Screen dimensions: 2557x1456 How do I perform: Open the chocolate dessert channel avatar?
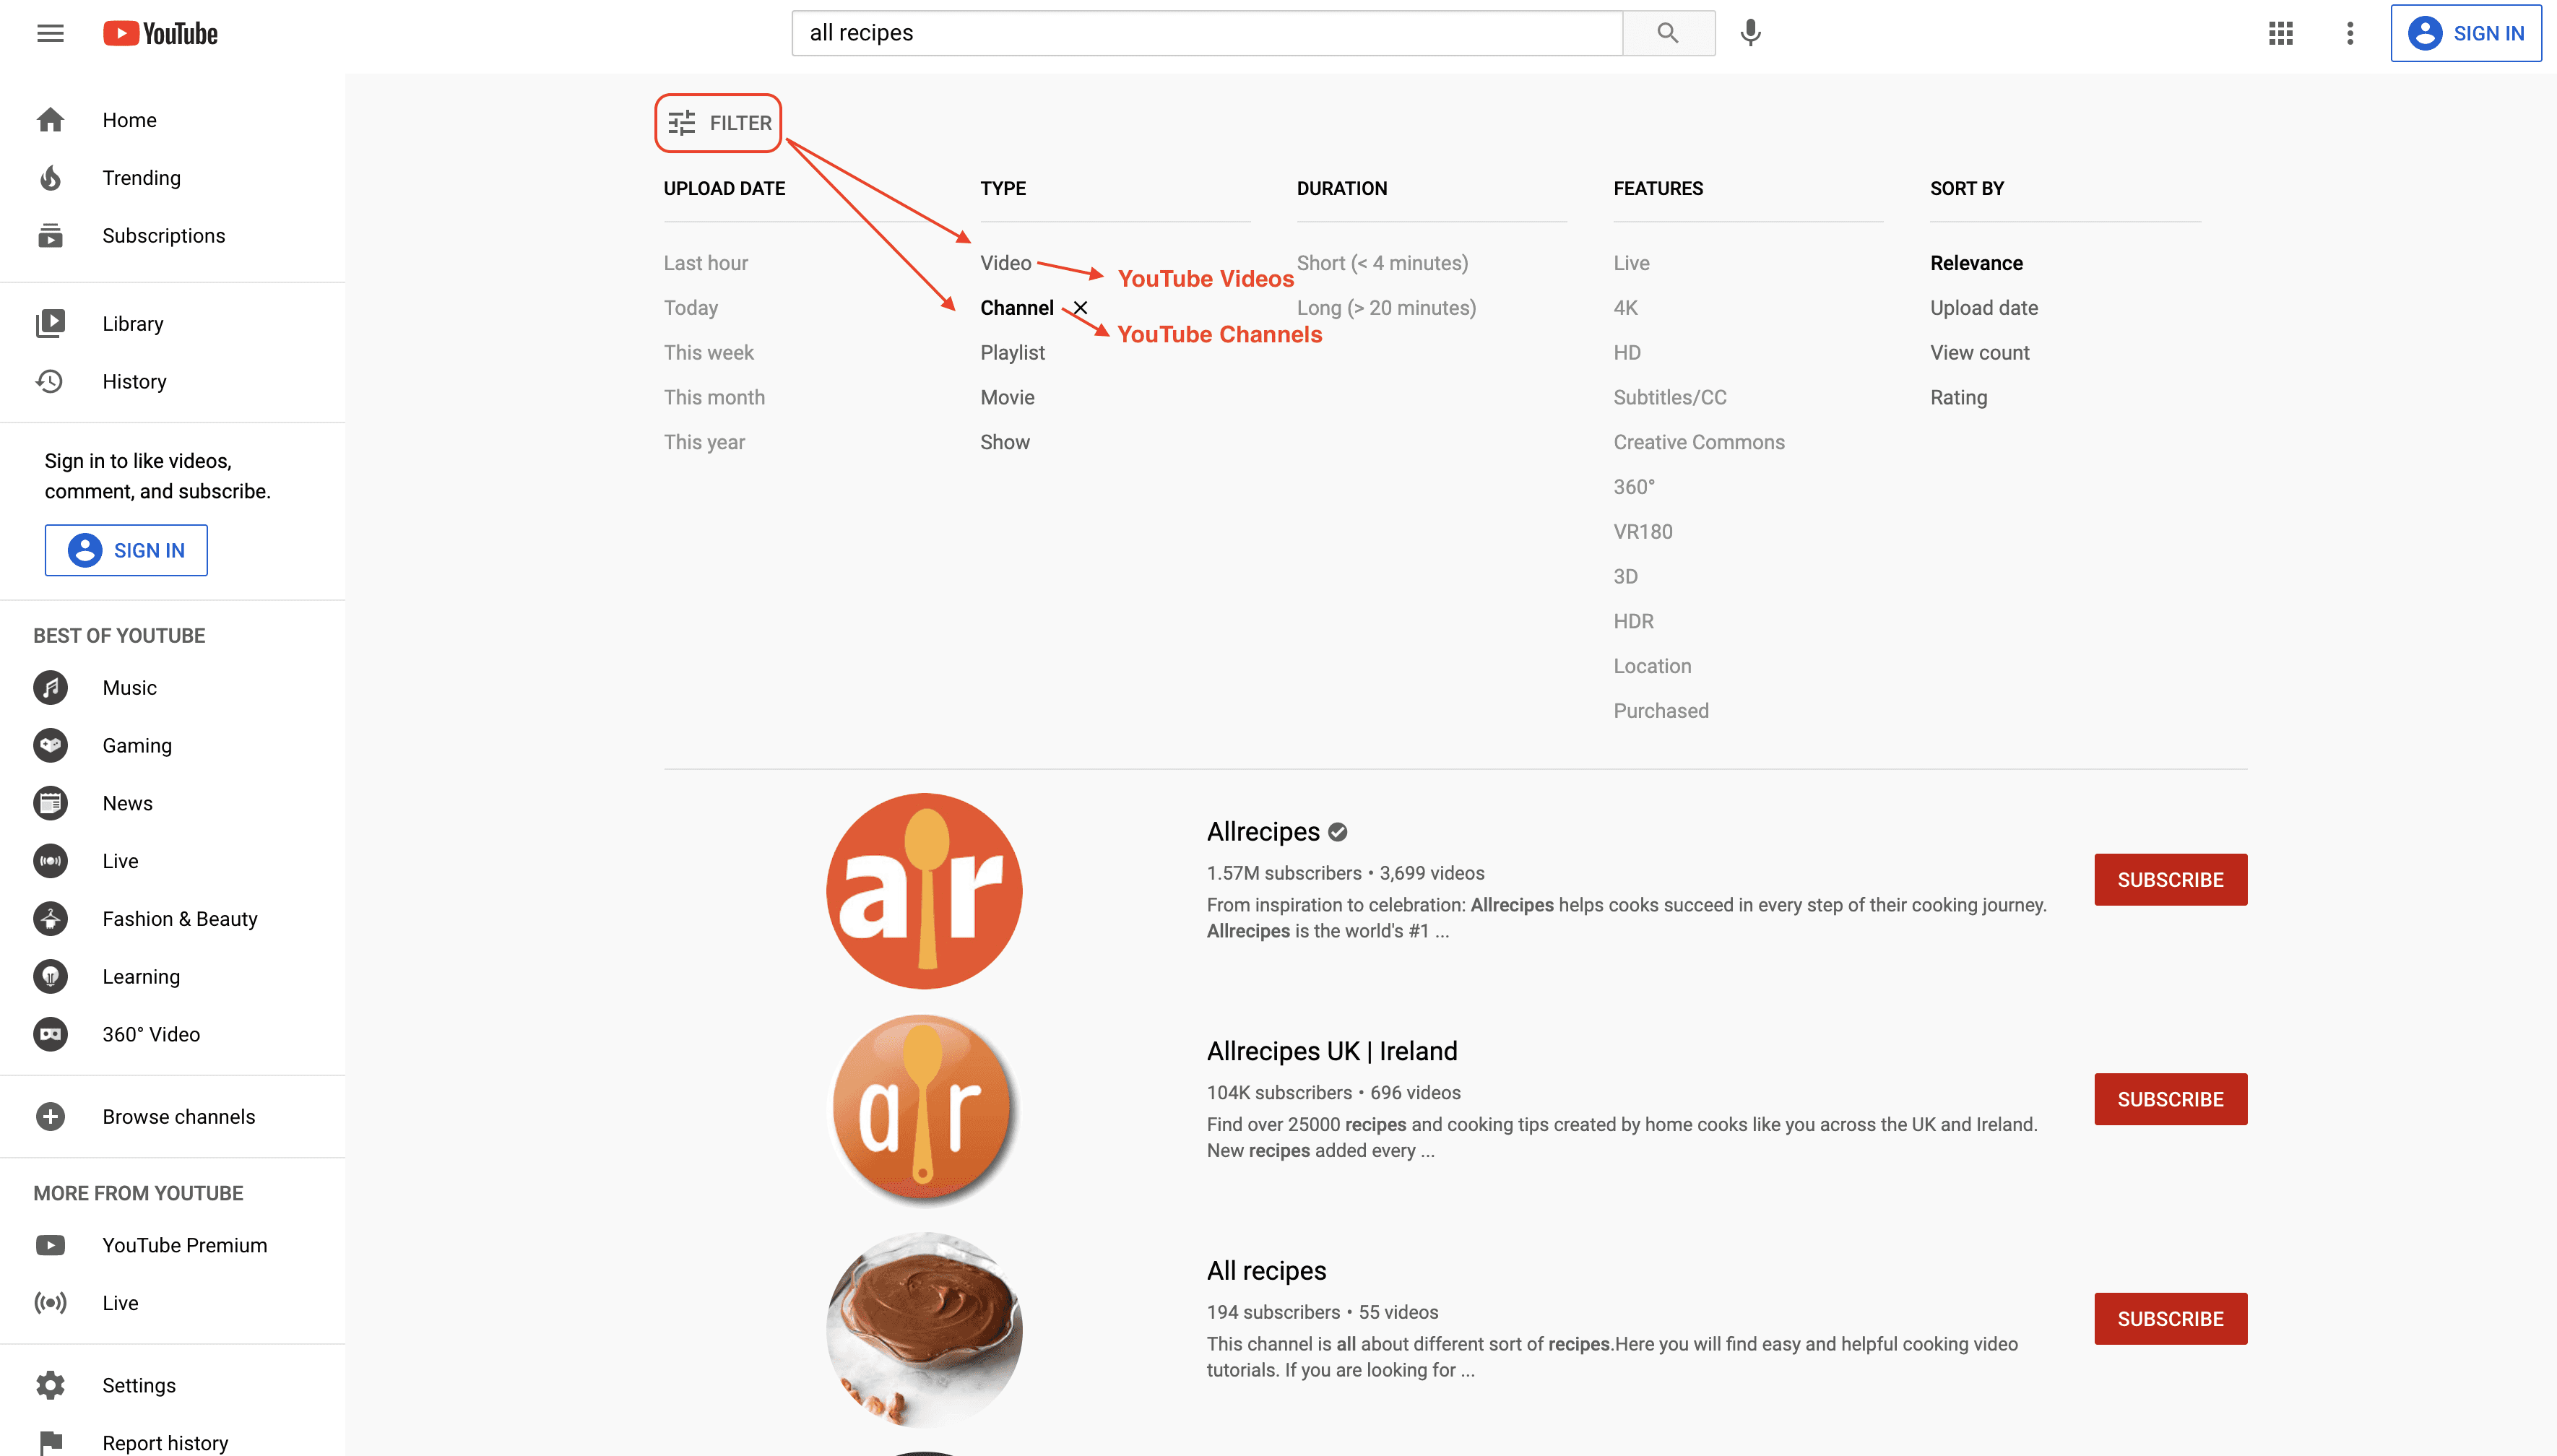(x=924, y=1330)
